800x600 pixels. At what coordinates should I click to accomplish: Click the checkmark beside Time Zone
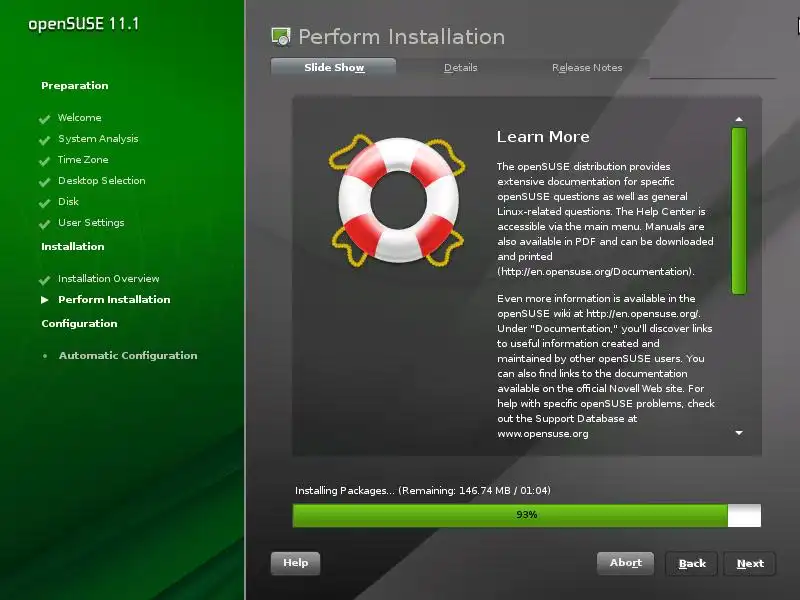click(x=45, y=160)
